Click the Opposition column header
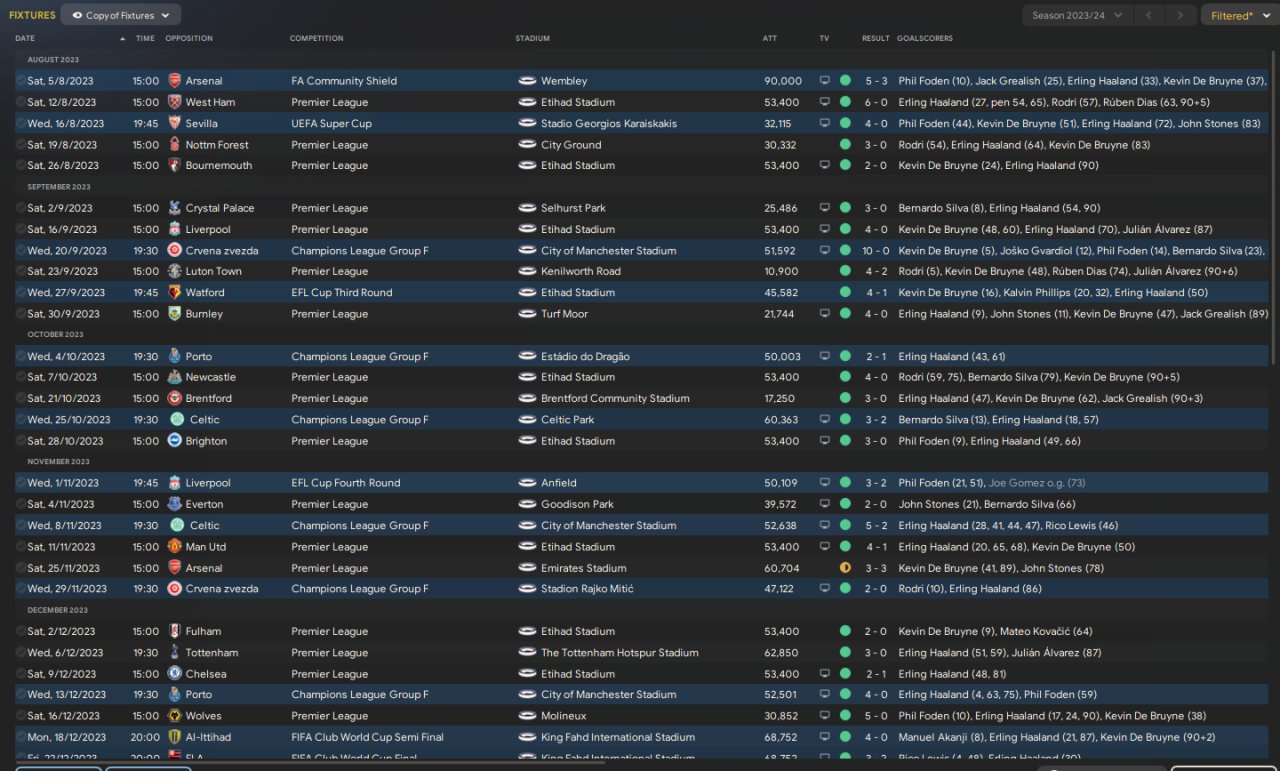 [189, 38]
